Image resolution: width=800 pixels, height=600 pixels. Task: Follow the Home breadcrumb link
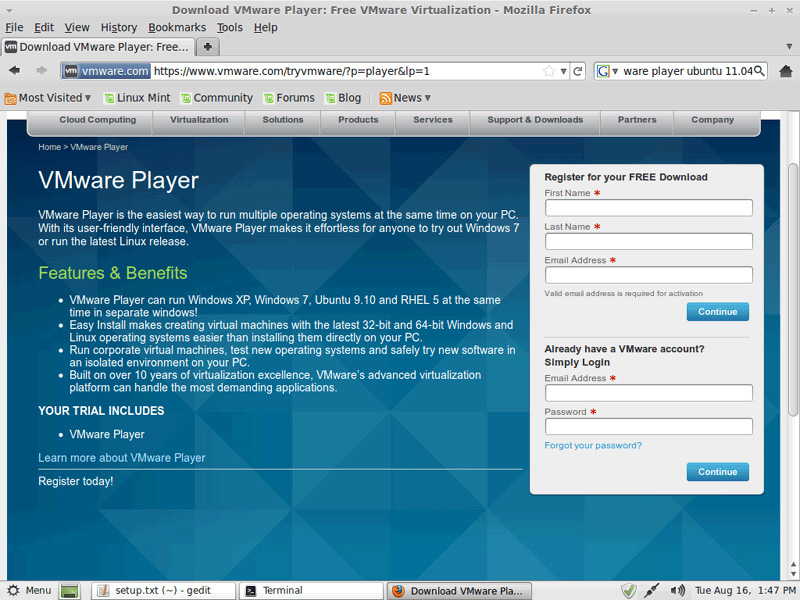(x=49, y=147)
